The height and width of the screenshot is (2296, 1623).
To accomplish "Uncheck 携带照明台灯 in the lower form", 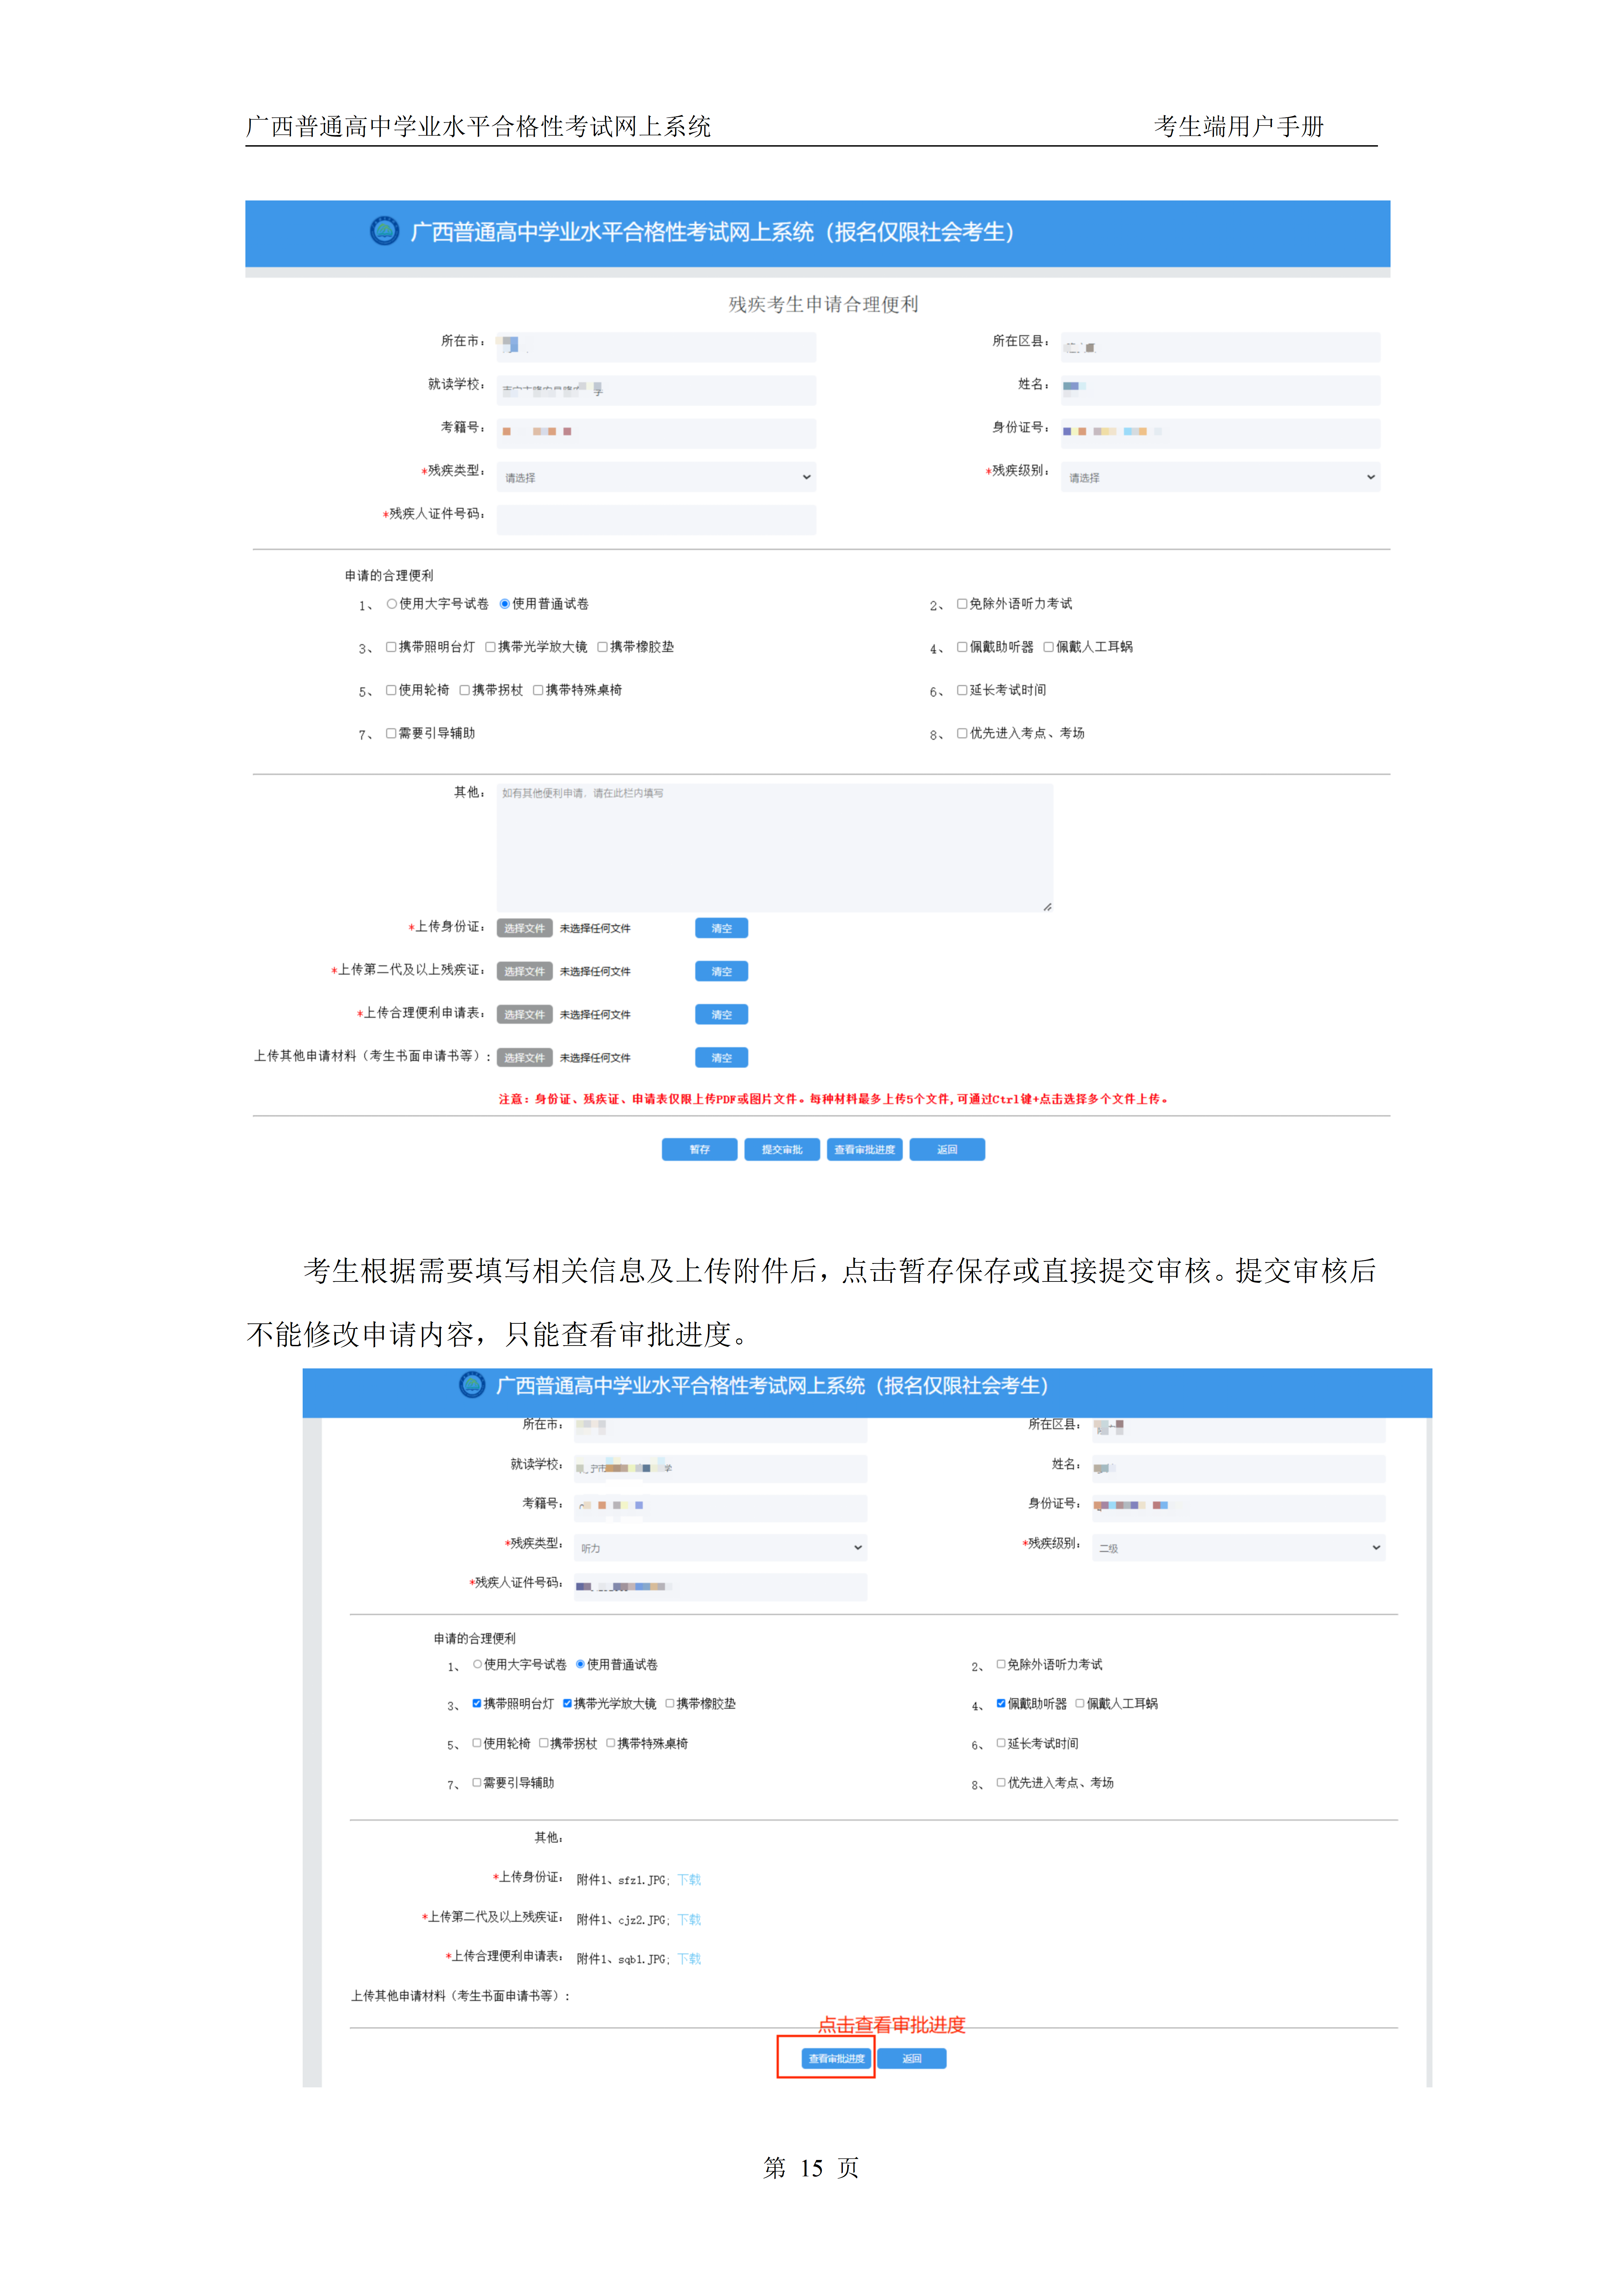I will point(477,1703).
